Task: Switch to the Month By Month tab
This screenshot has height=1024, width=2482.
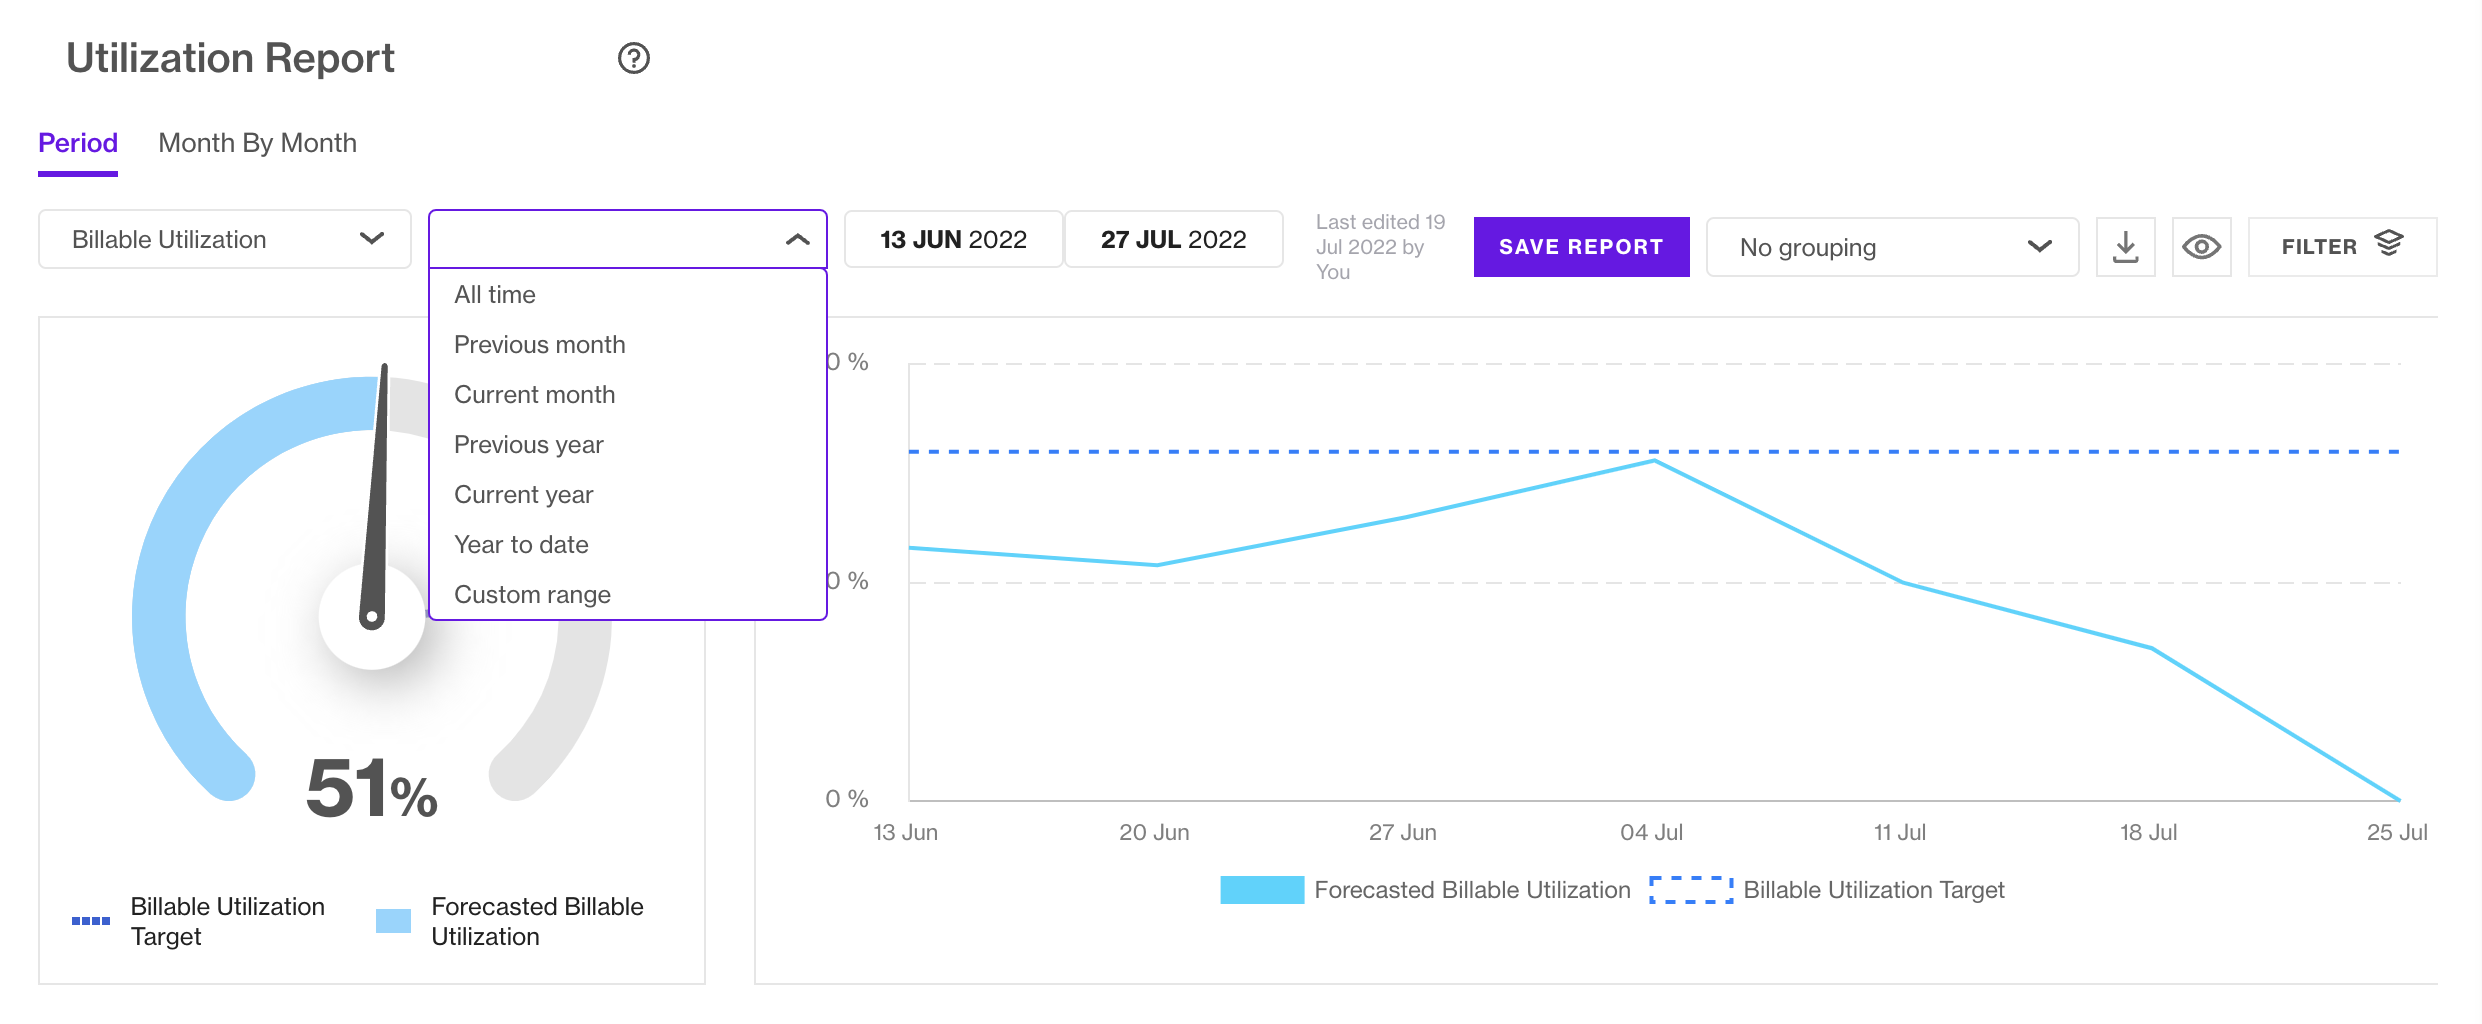Action: (x=257, y=143)
